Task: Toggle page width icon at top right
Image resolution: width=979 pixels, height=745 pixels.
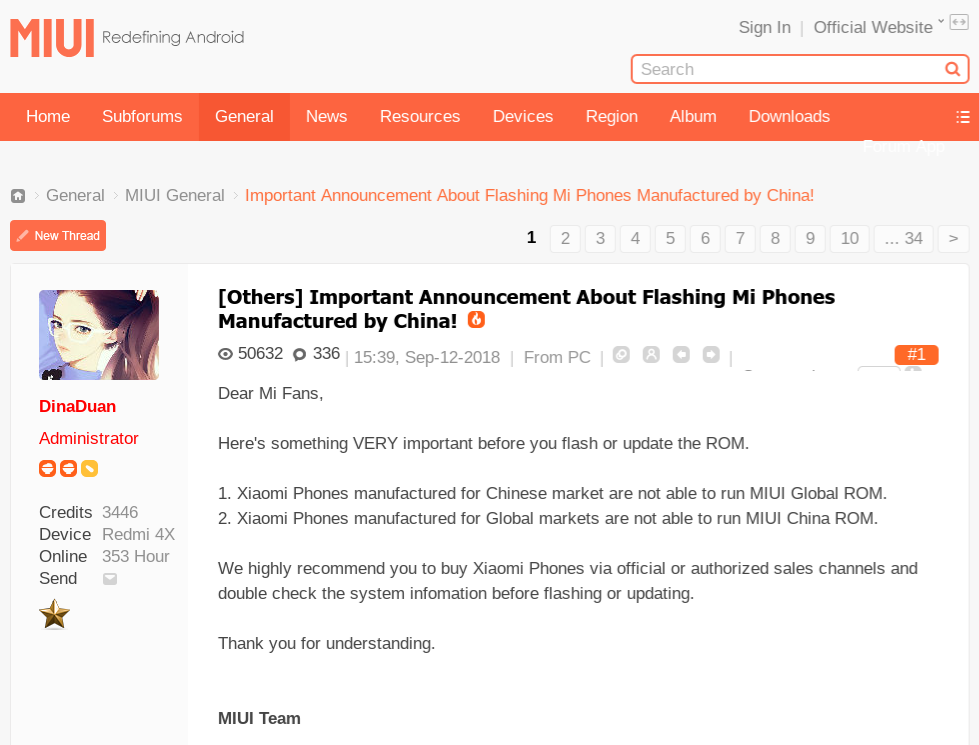Action: pos(959,22)
